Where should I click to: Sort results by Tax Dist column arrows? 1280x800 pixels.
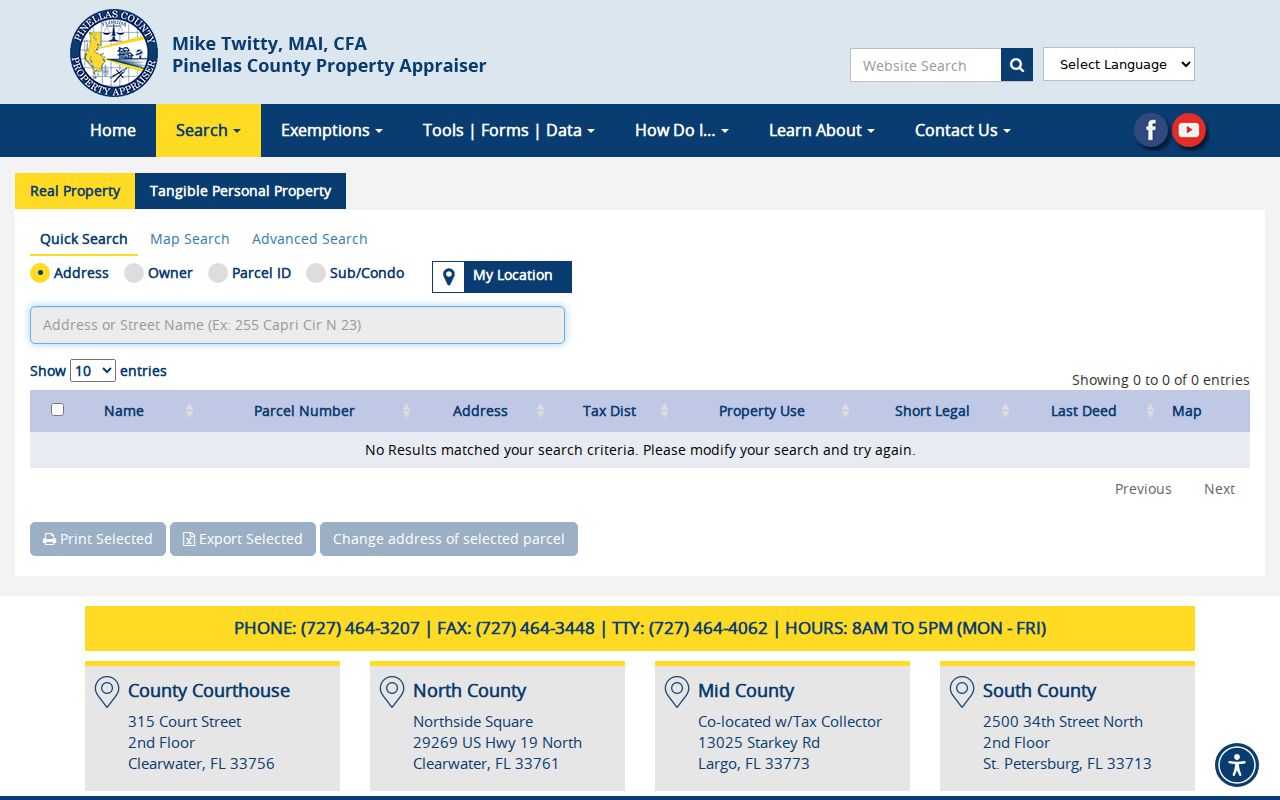(665, 411)
